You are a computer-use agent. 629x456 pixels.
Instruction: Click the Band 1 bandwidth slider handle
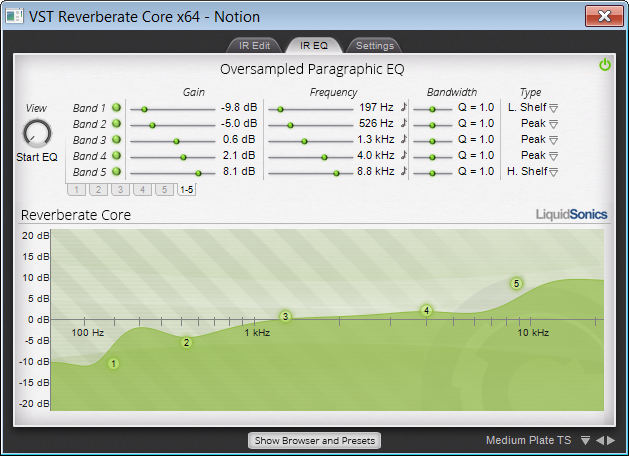(432, 109)
